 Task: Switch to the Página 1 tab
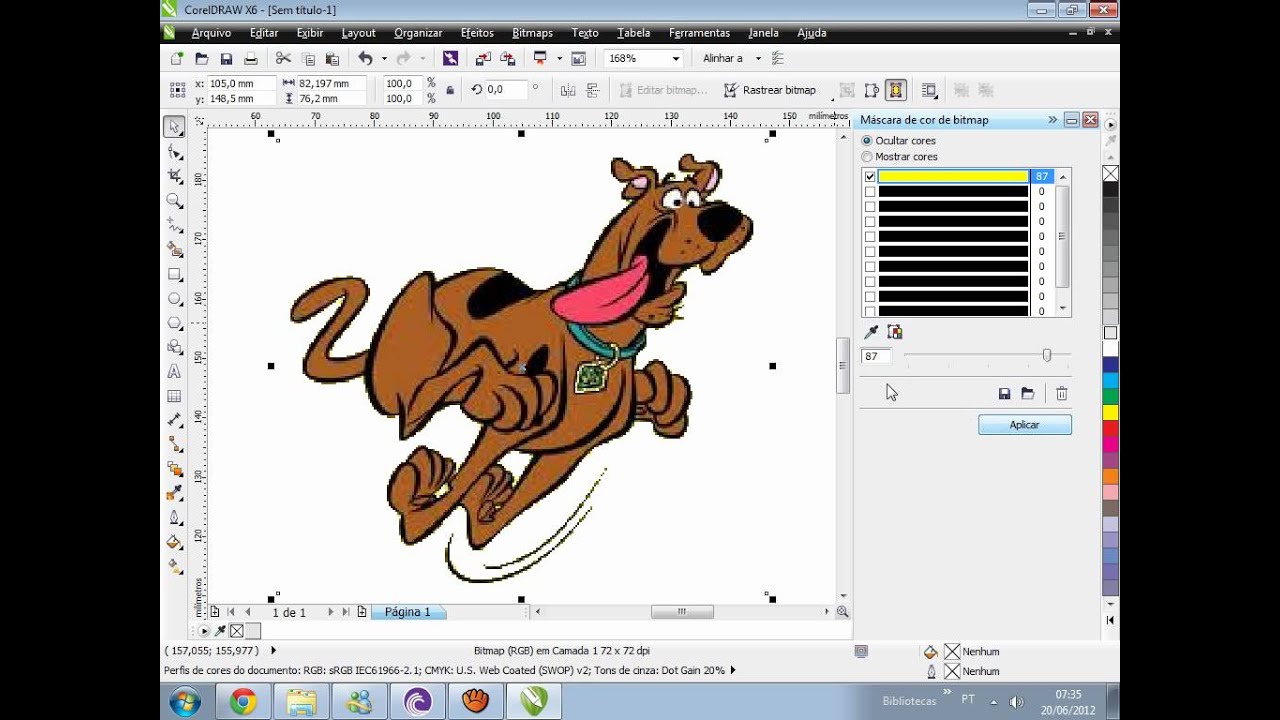408,612
